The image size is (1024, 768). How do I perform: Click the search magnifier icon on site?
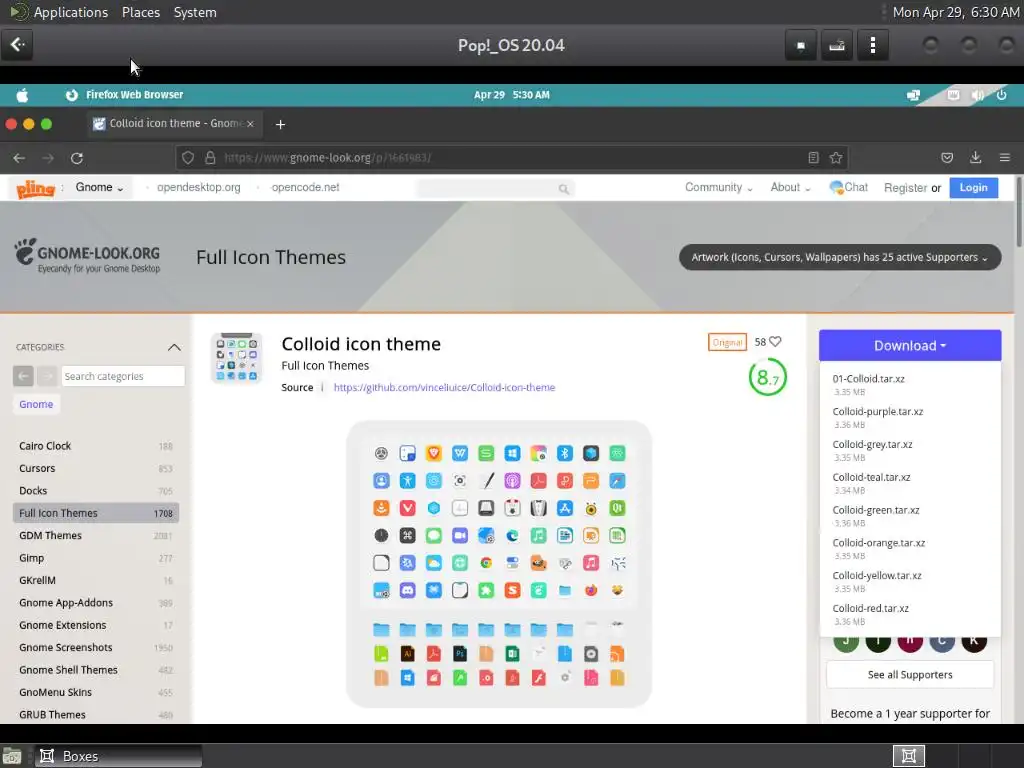pos(564,189)
